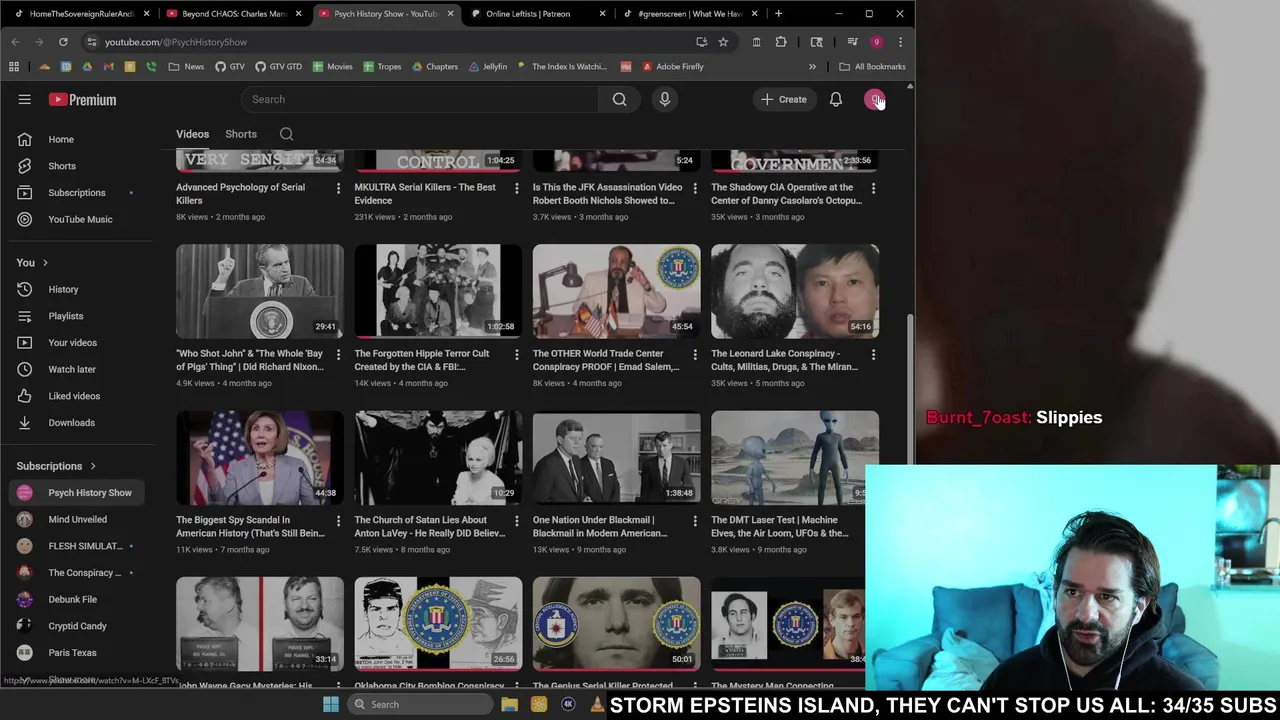Select the channel Shorts tab

(x=241, y=134)
